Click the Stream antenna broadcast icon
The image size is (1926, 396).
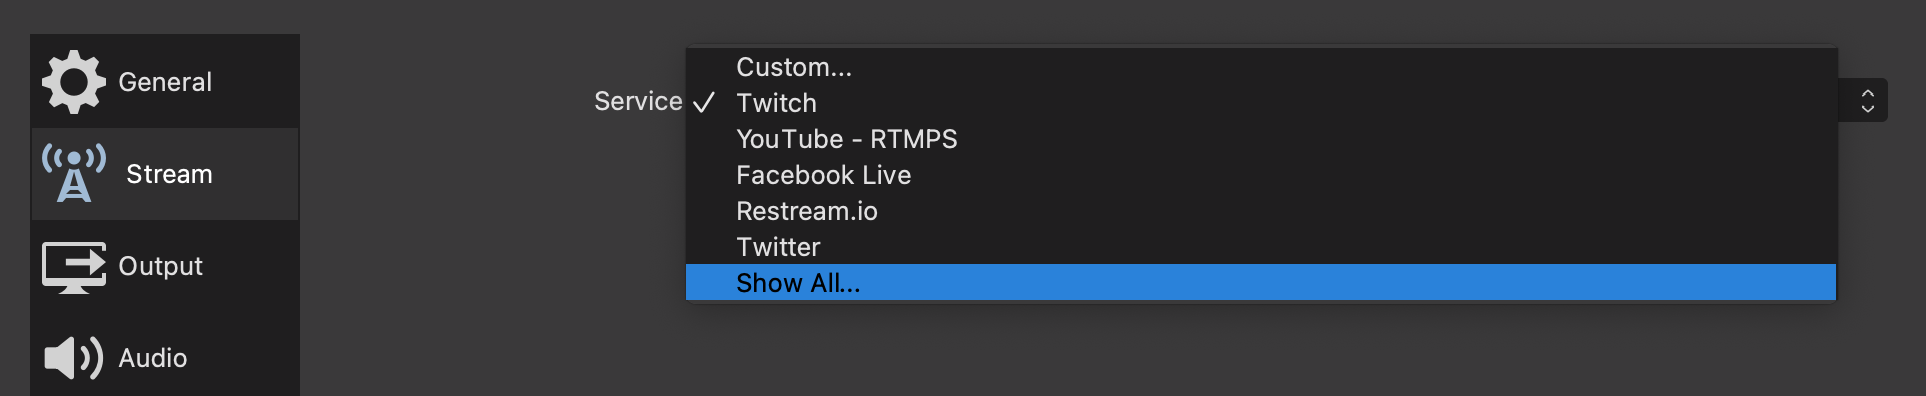coord(73,173)
